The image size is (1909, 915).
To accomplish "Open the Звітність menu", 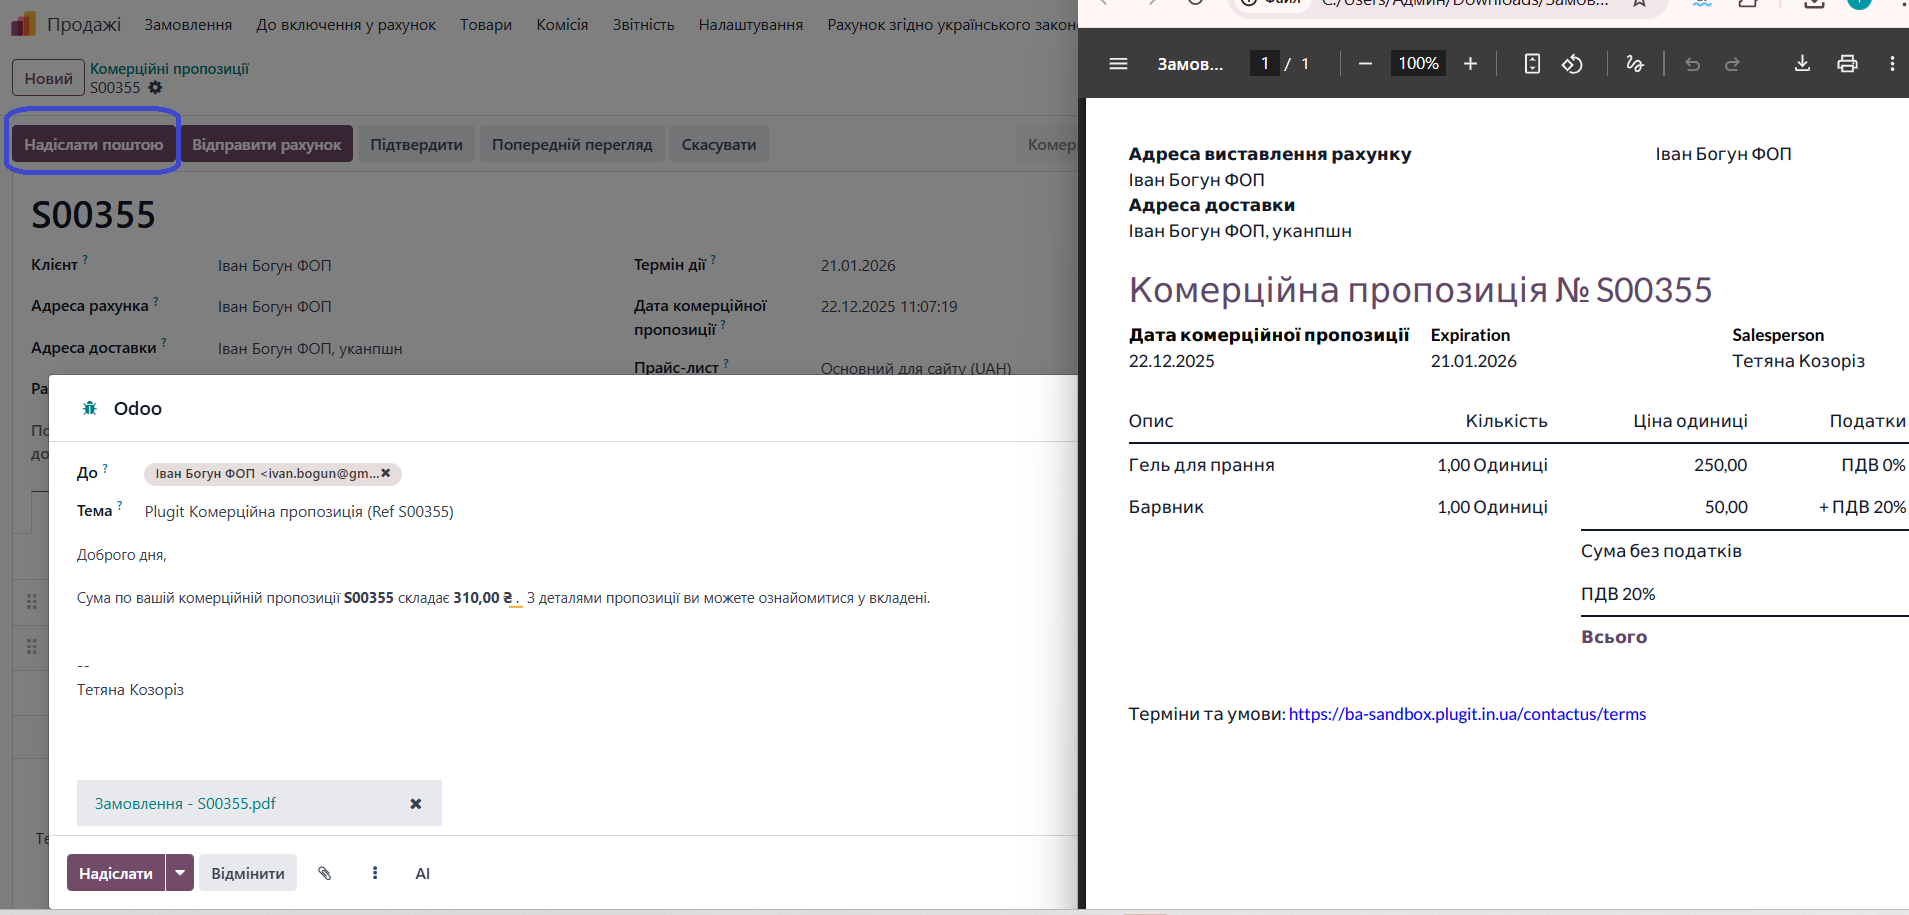I will tap(643, 25).
